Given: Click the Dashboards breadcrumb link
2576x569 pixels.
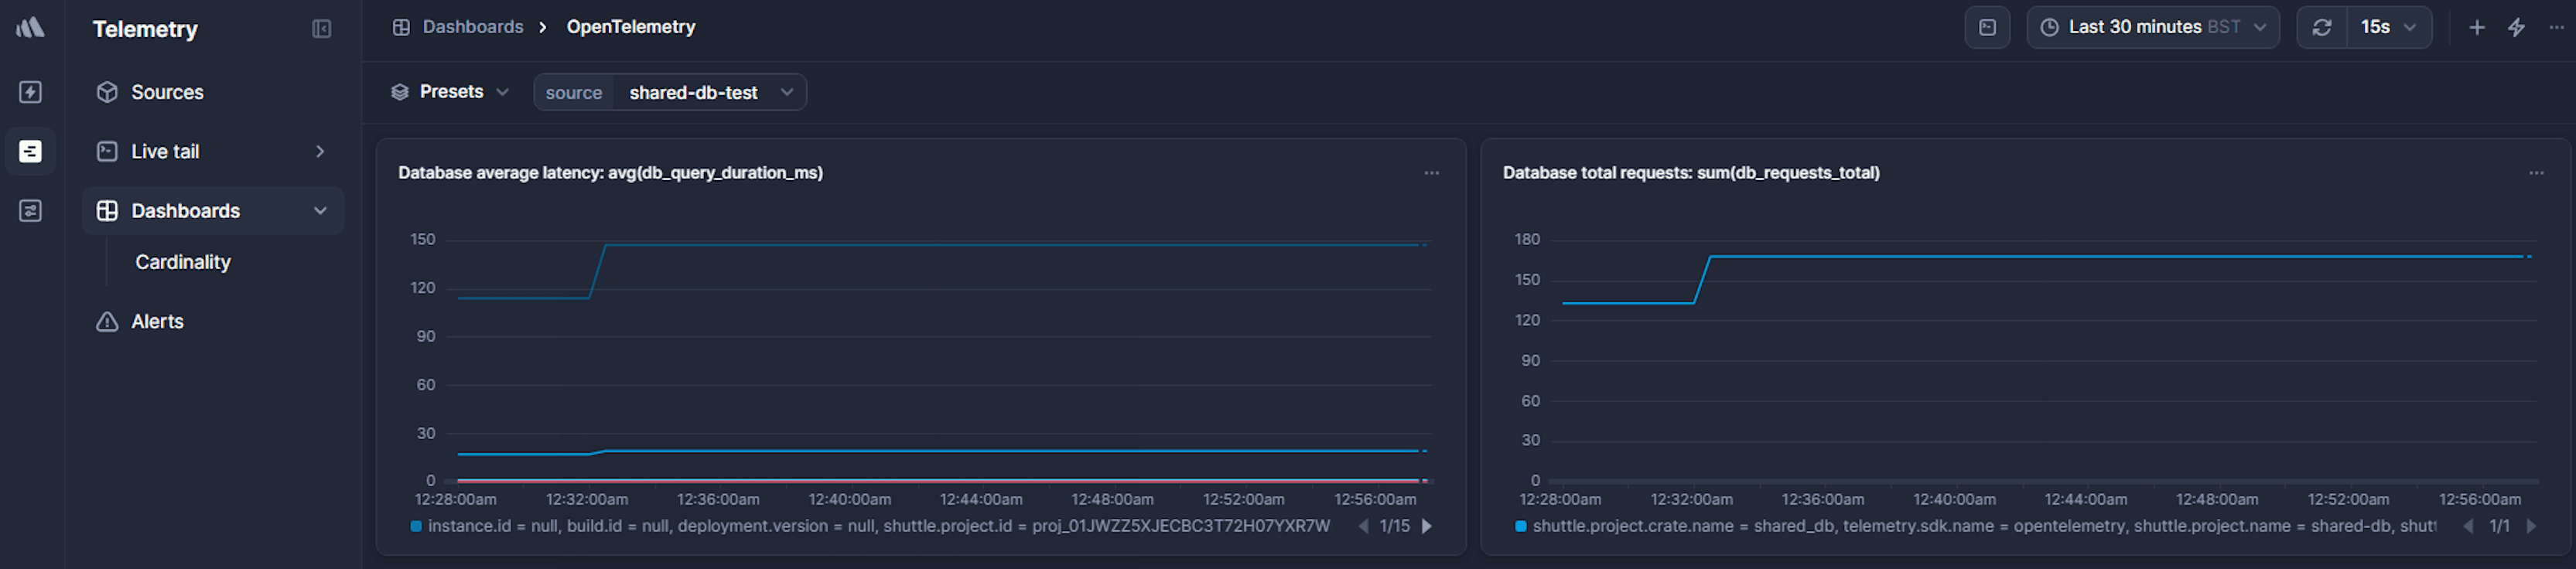Looking at the screenshot, I should (x=472, y=27).
